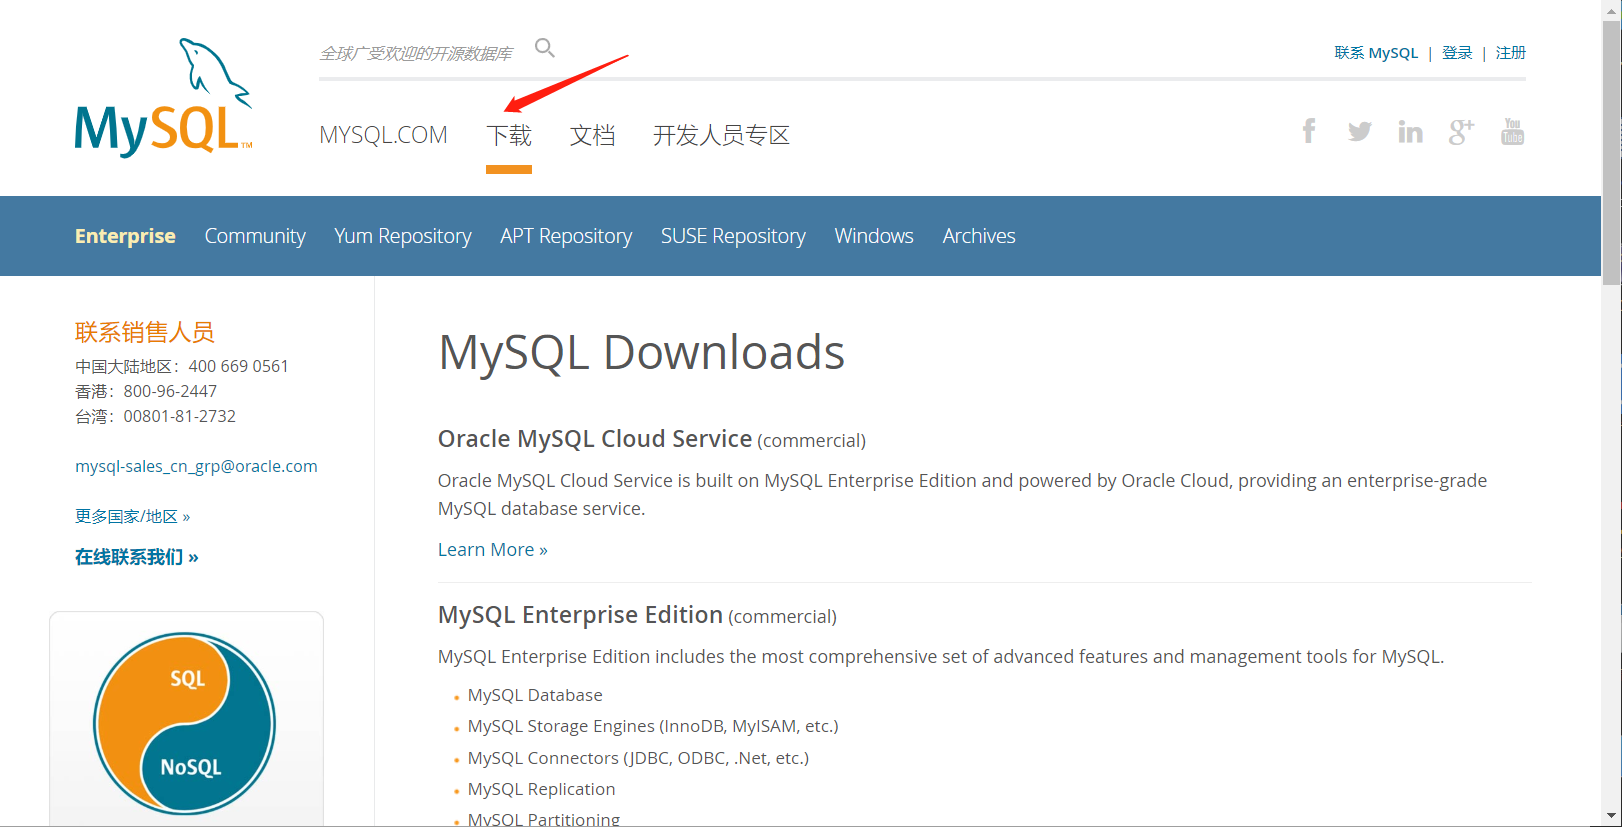The width and height of the screenshot is (1622, 827).
Task: Click the 联系 MySQL link
Action: click(1376, 53)
